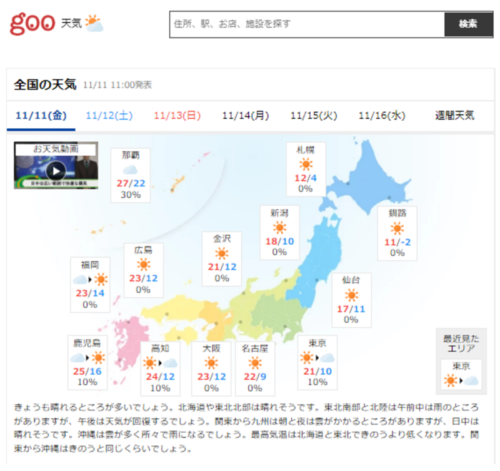Image resolution: width=500 pixels, height=471 pixels.
Task: Click the sun-cloud icon beside 天気 header
Action: tap(94, 23)
